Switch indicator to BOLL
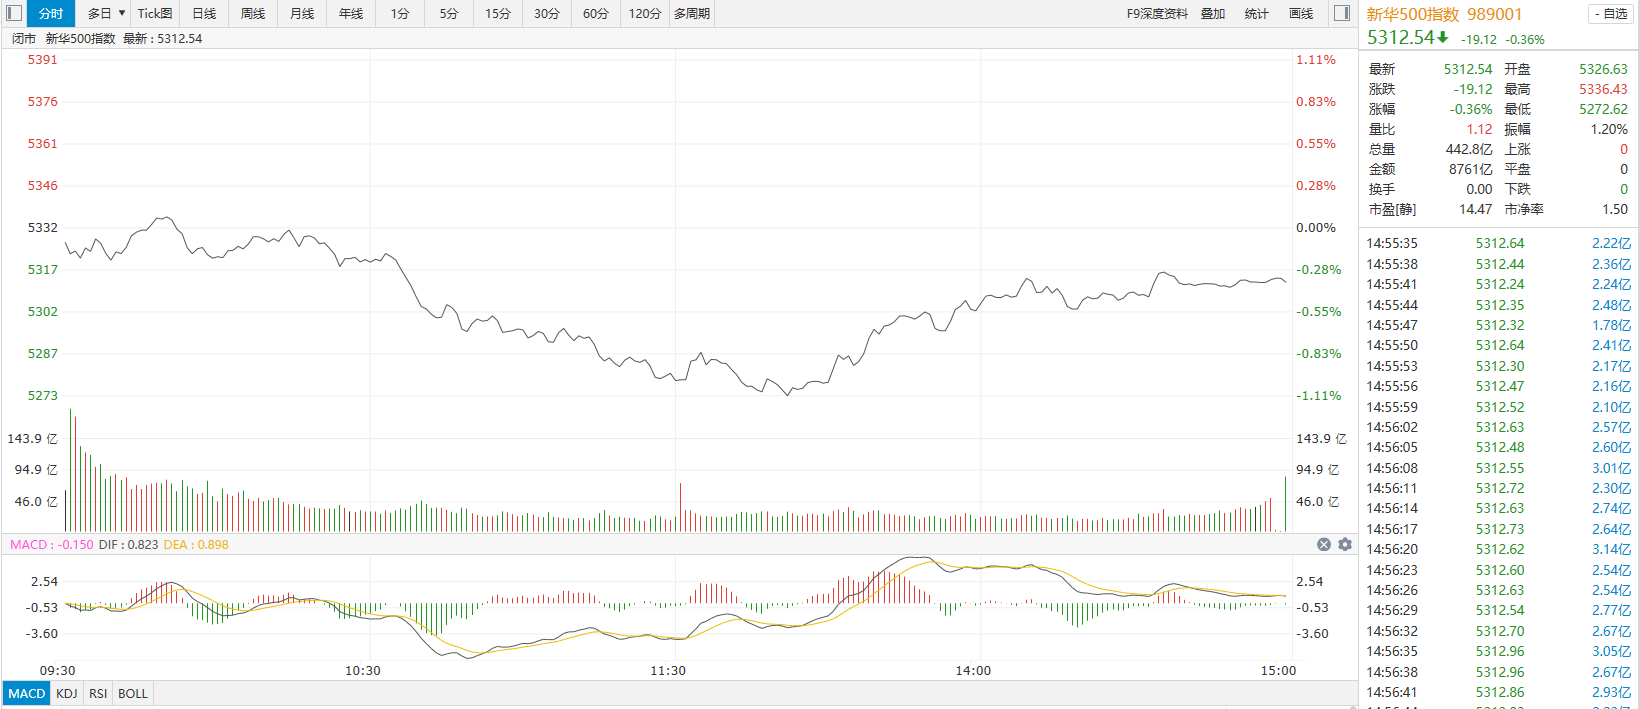This screenshot has height=709, width=1640. (x=133, y=693)
